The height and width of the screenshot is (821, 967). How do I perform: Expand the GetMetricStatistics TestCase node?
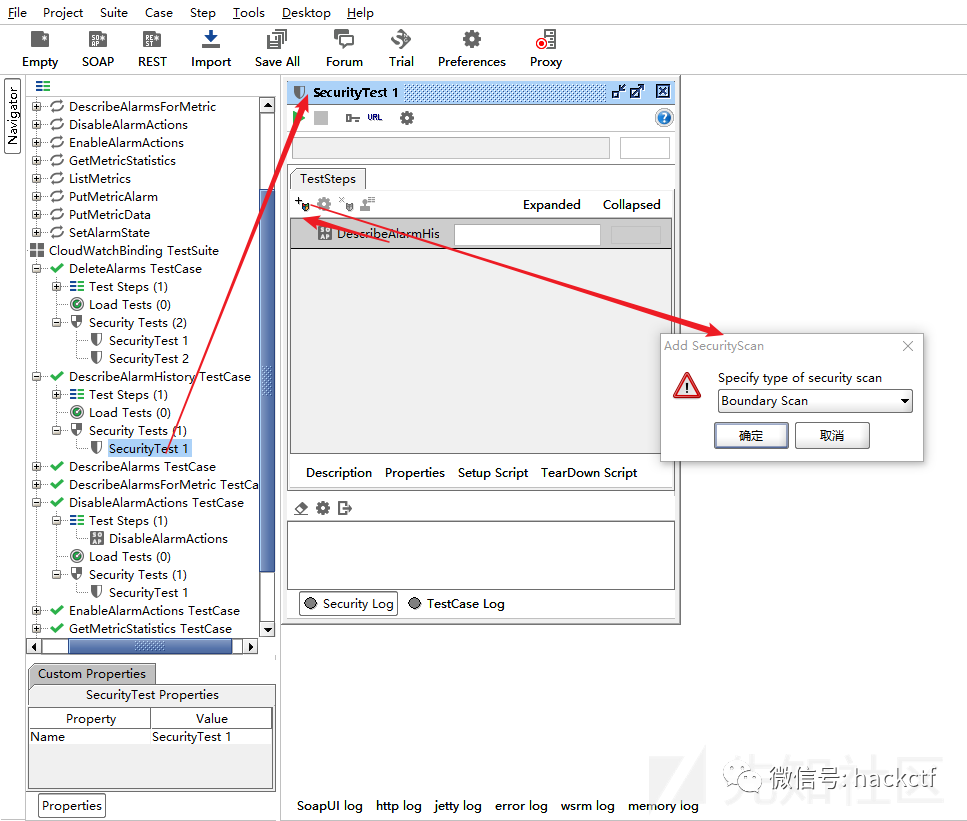click(x=36, y=629)
